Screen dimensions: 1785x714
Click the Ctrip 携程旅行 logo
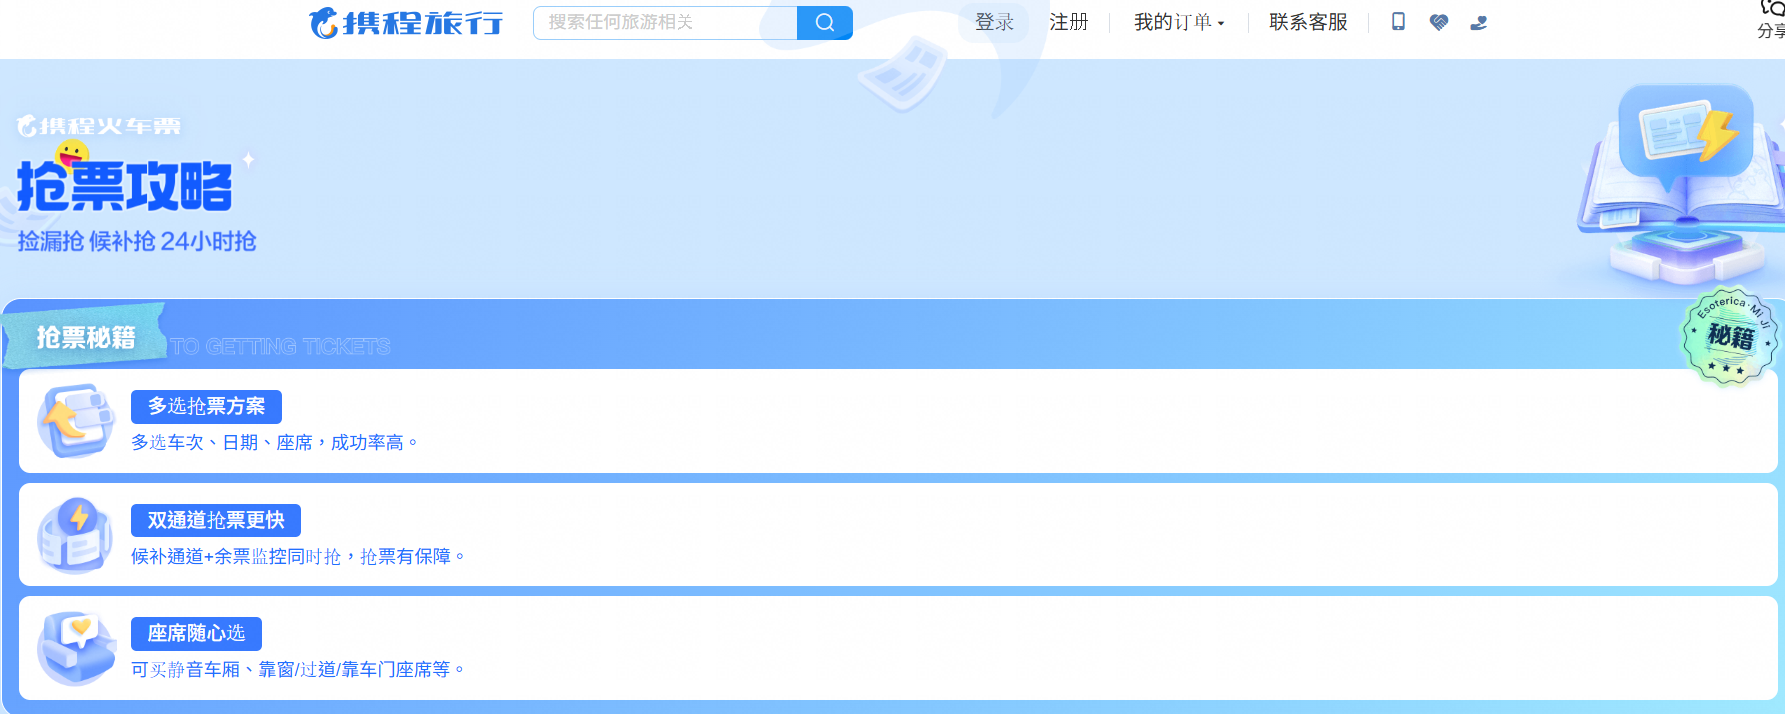[406, 22]
